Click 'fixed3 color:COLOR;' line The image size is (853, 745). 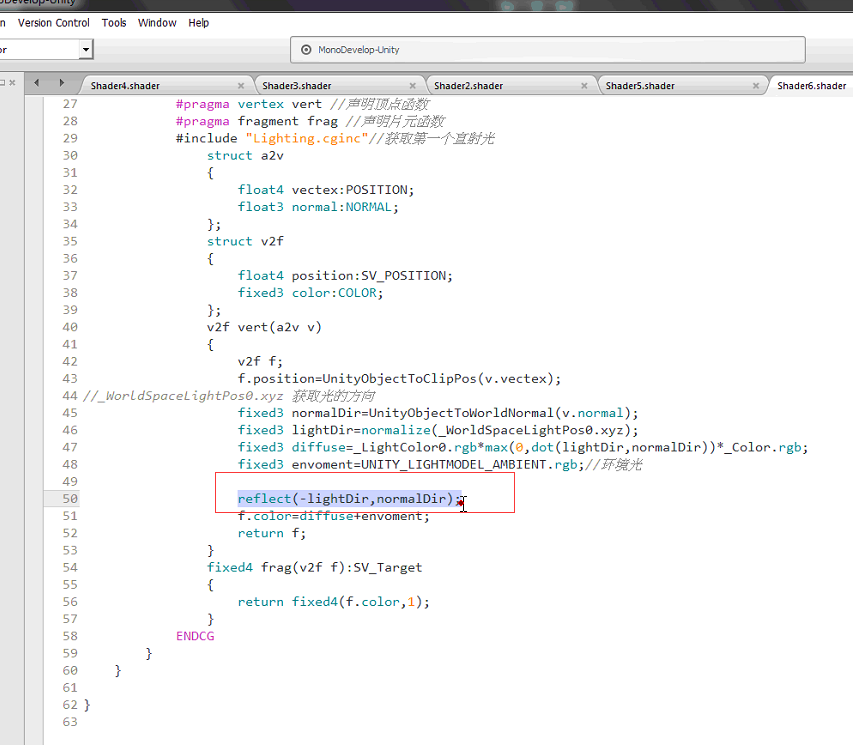tap(311, 293)
